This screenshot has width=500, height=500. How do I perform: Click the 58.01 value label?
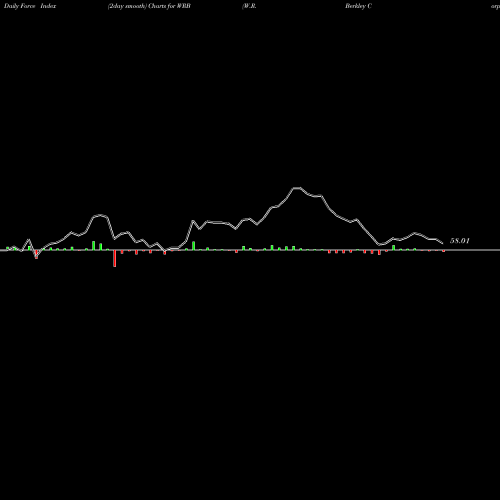click(x=460, y=241)
